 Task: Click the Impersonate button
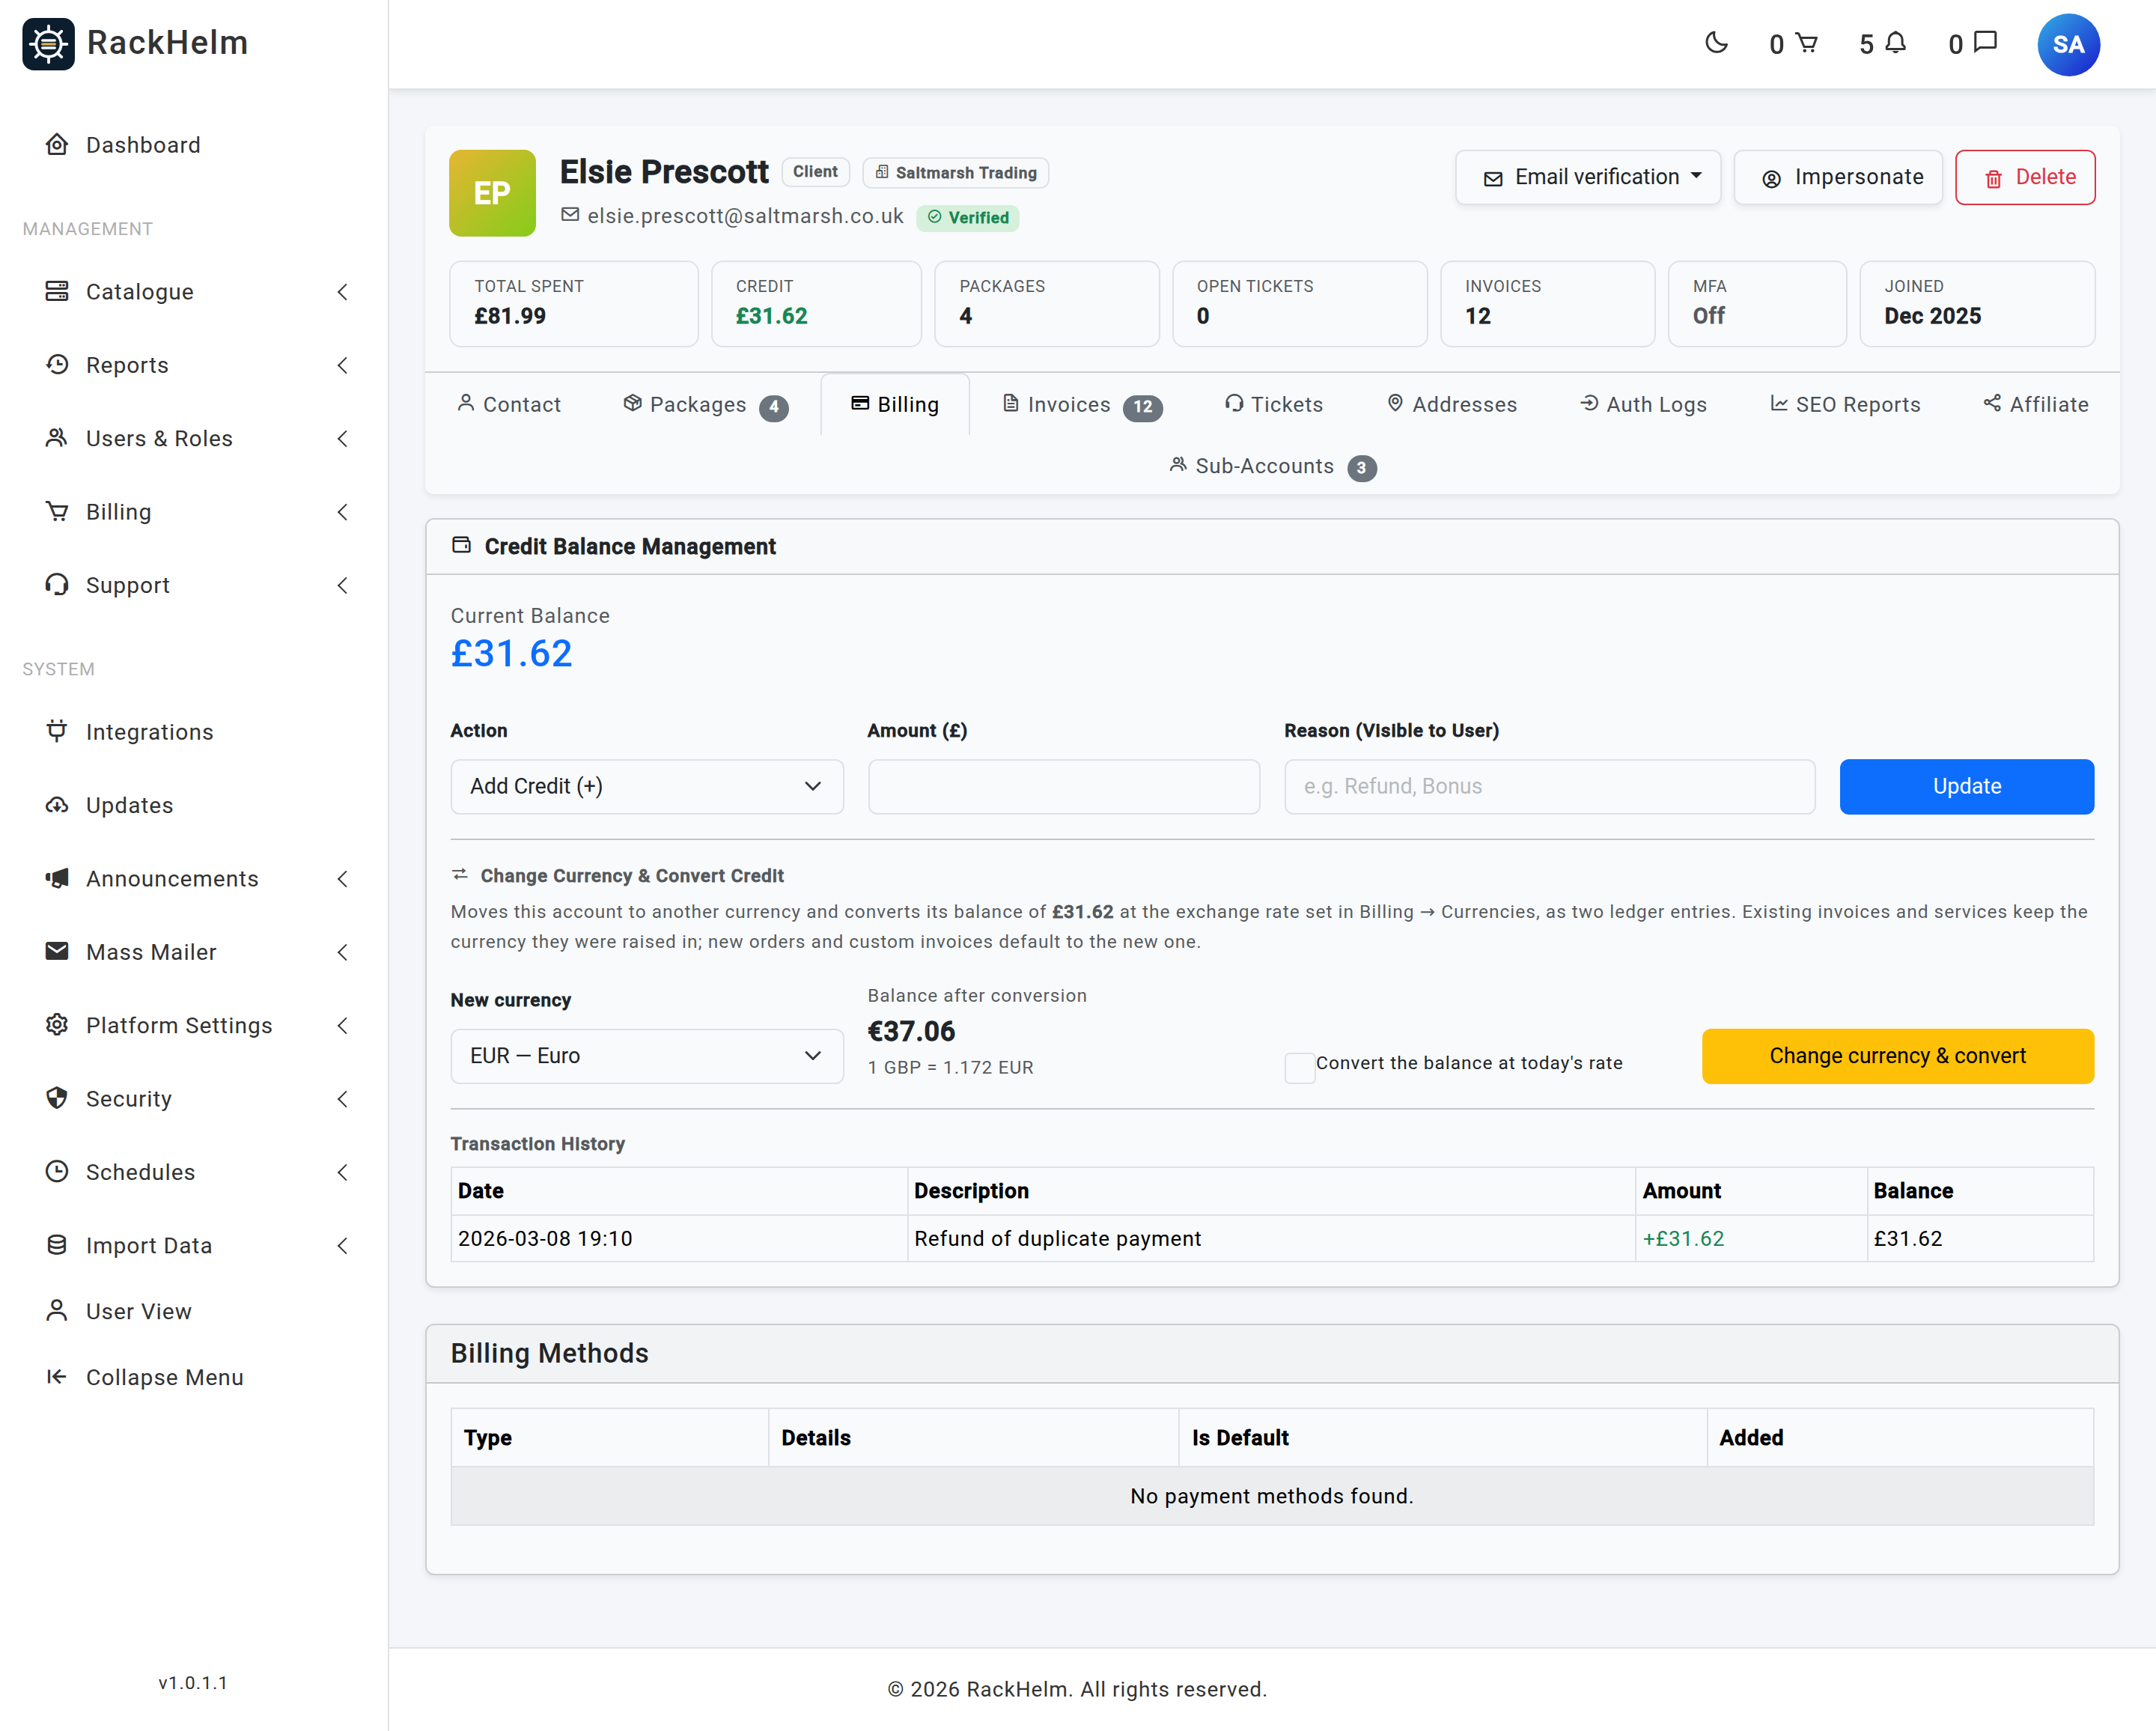coord(1838,177)
